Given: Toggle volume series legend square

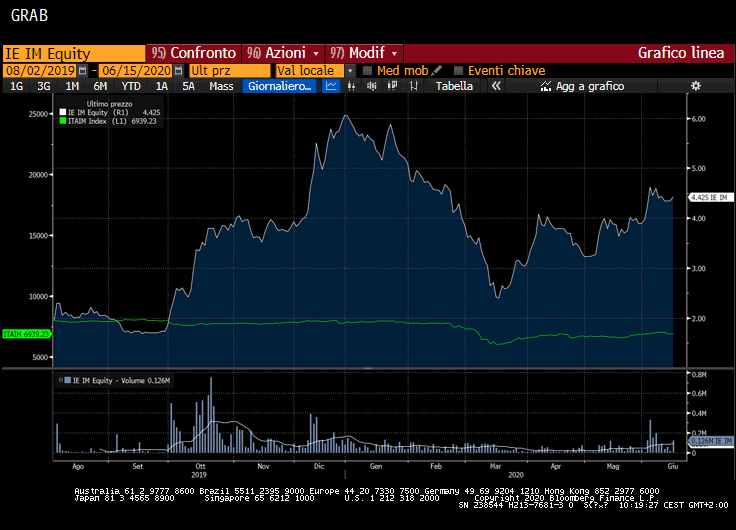Looking at the screenshot, I should tap(65, 380).
